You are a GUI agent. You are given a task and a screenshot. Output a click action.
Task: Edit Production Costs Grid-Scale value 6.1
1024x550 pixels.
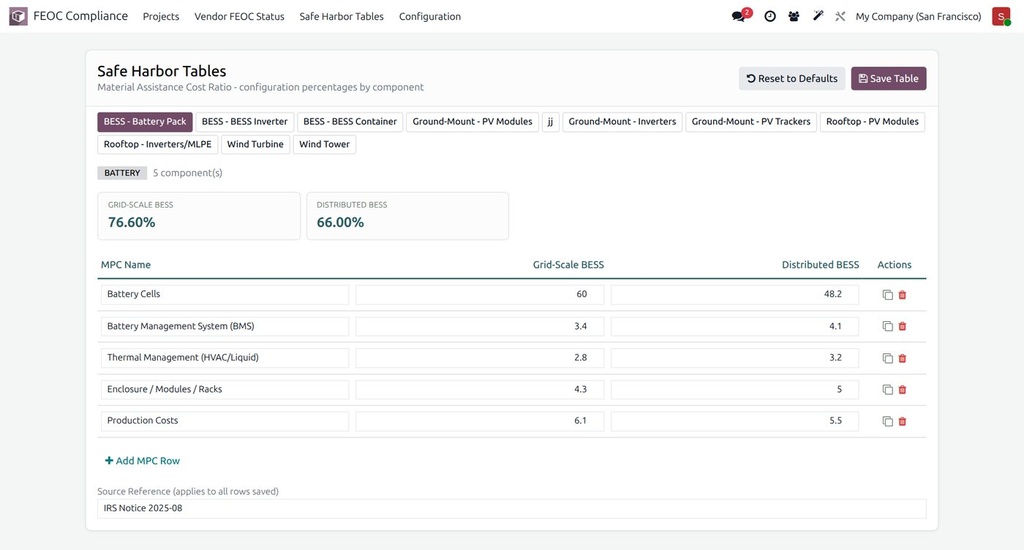(480, 421)
